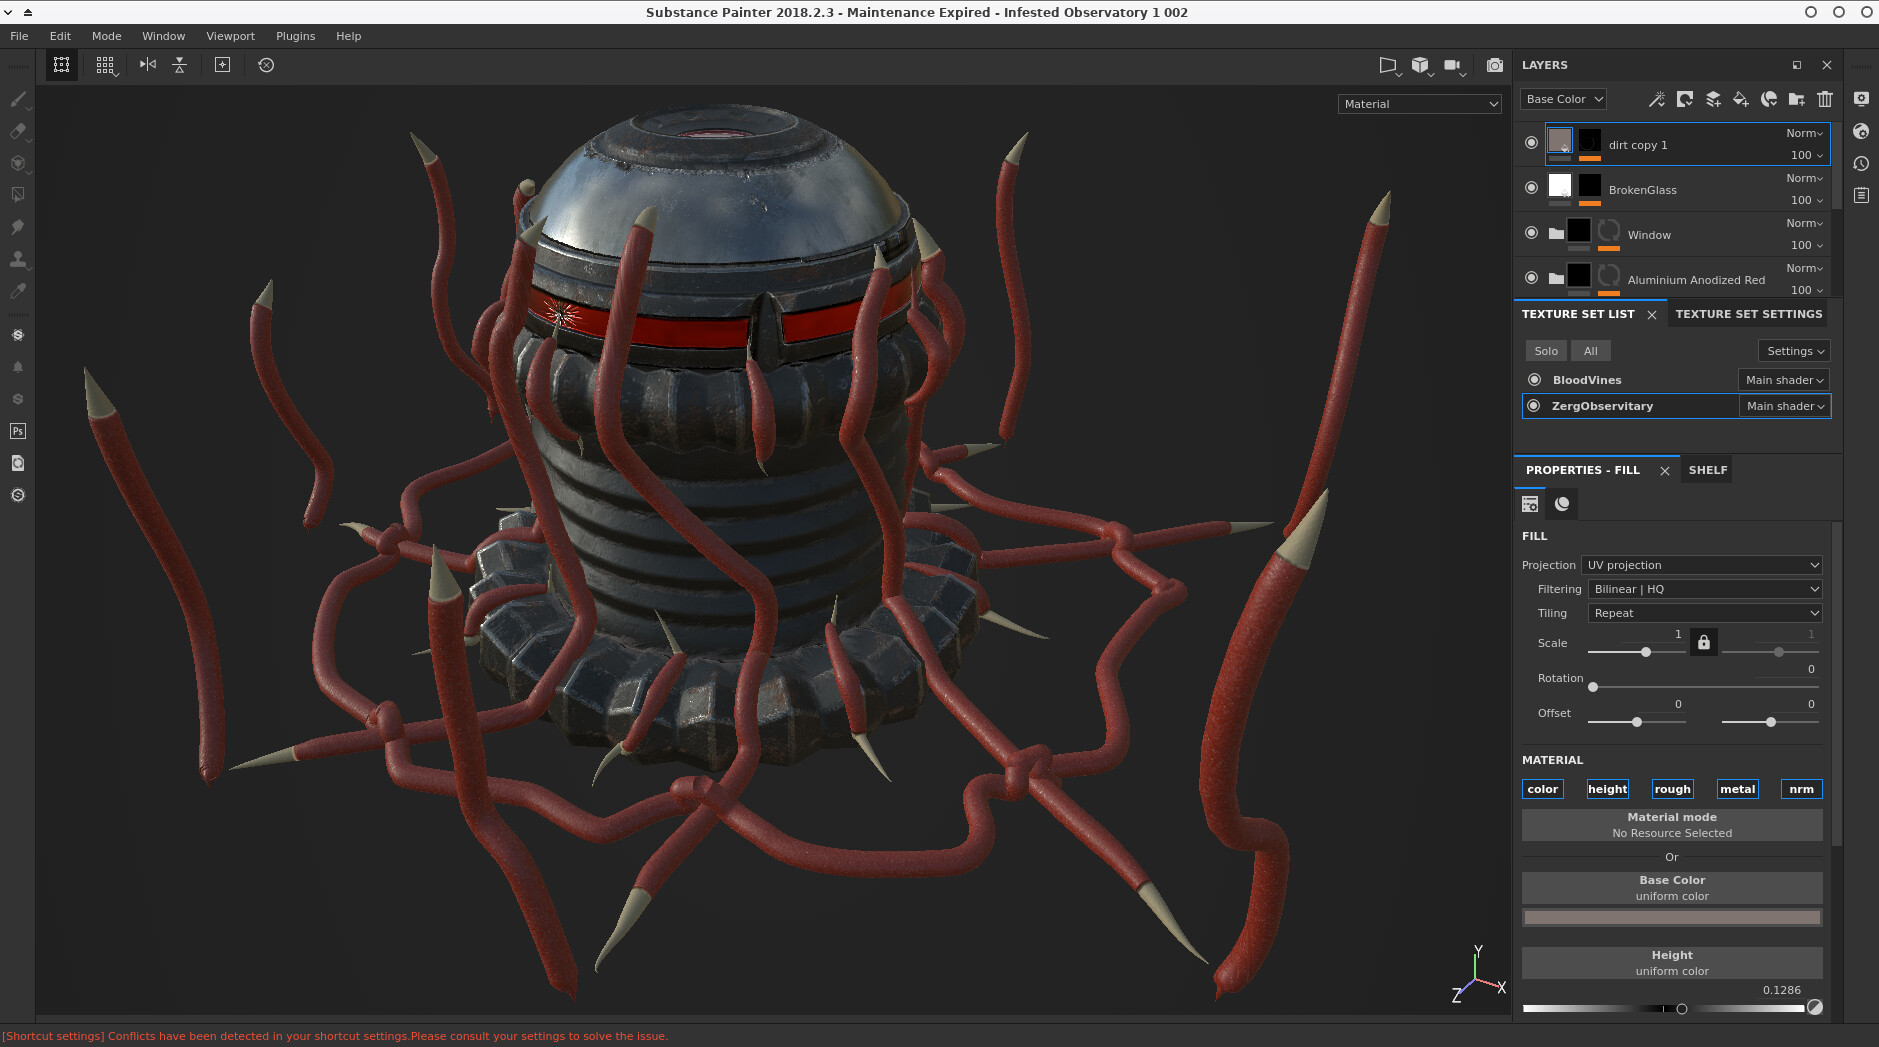Toggle visibility of the BloodVines texture set
The height and width of the screenshot is (1047, 1879).
[1534, 380]
